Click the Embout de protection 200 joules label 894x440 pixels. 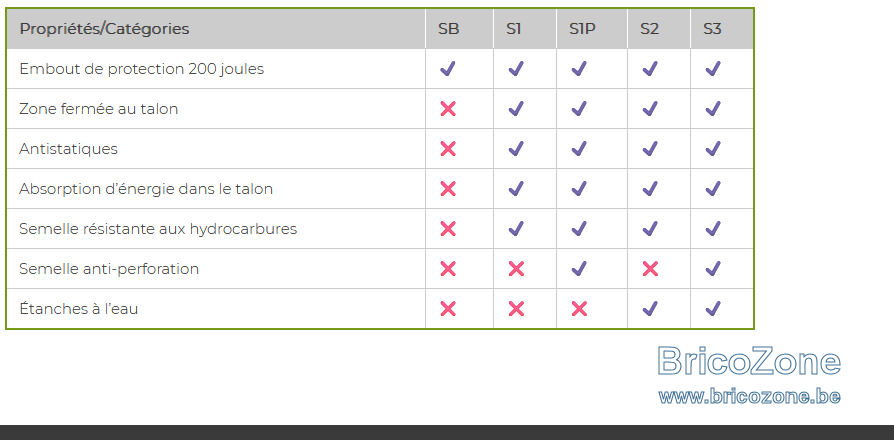pyautogui.click(x=141, y=69)
